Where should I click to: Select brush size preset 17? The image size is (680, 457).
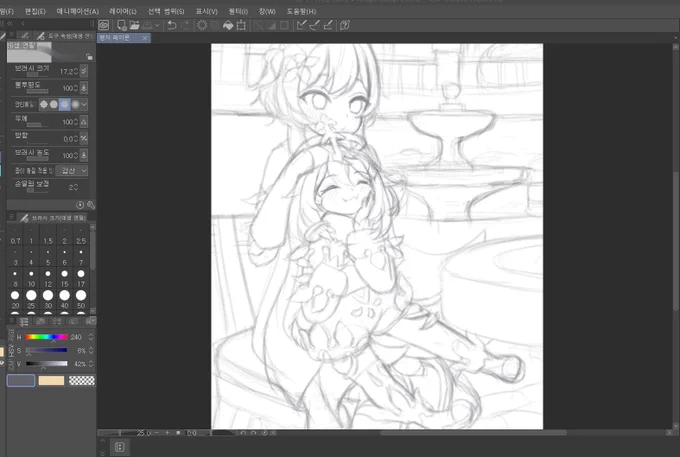click(x=81, y=279)
